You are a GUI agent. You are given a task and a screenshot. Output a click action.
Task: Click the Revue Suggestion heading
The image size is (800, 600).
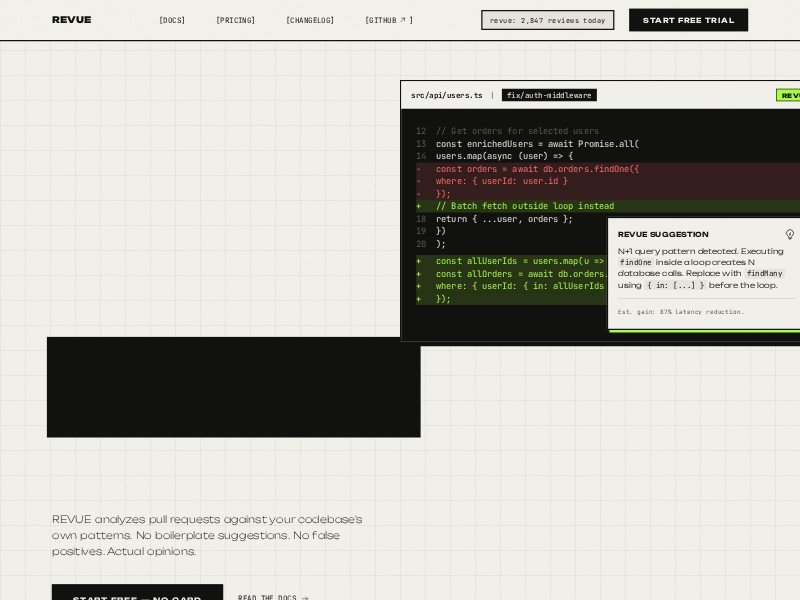pos(662,234)
